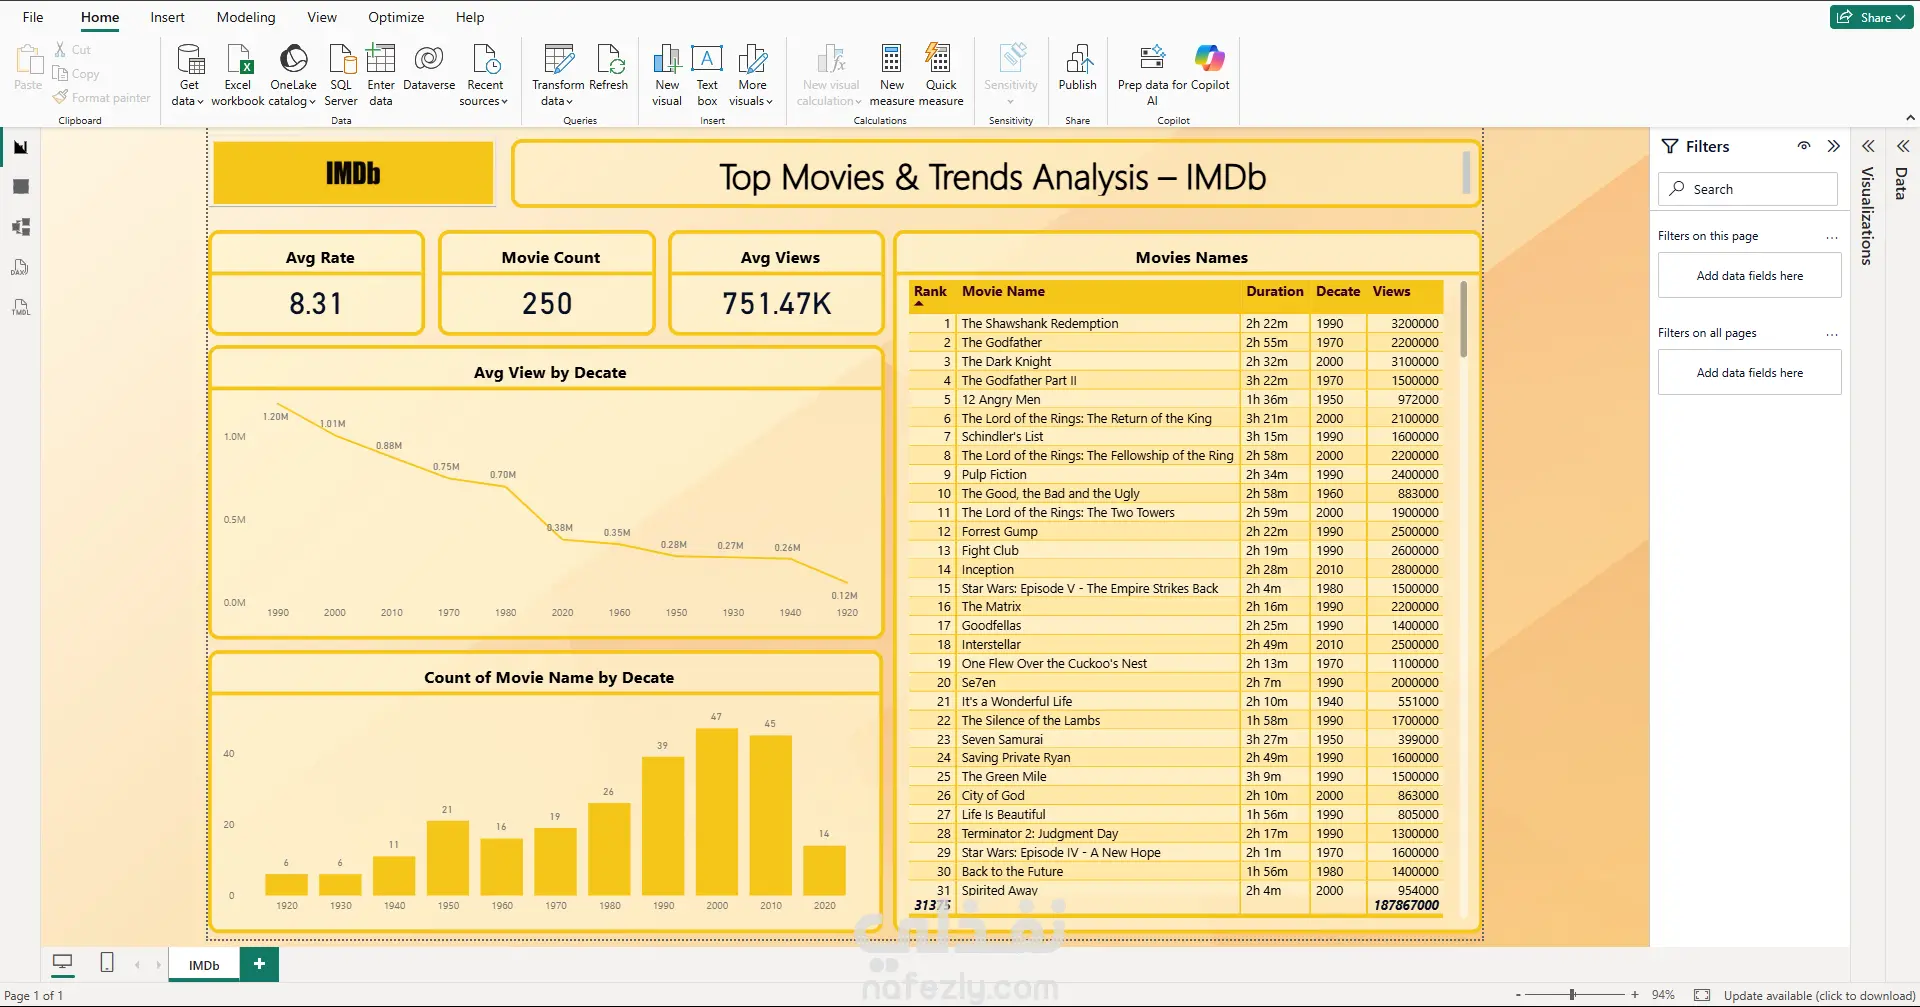
Task: Open the More visuals dropdown
Action: click(752, 75)
